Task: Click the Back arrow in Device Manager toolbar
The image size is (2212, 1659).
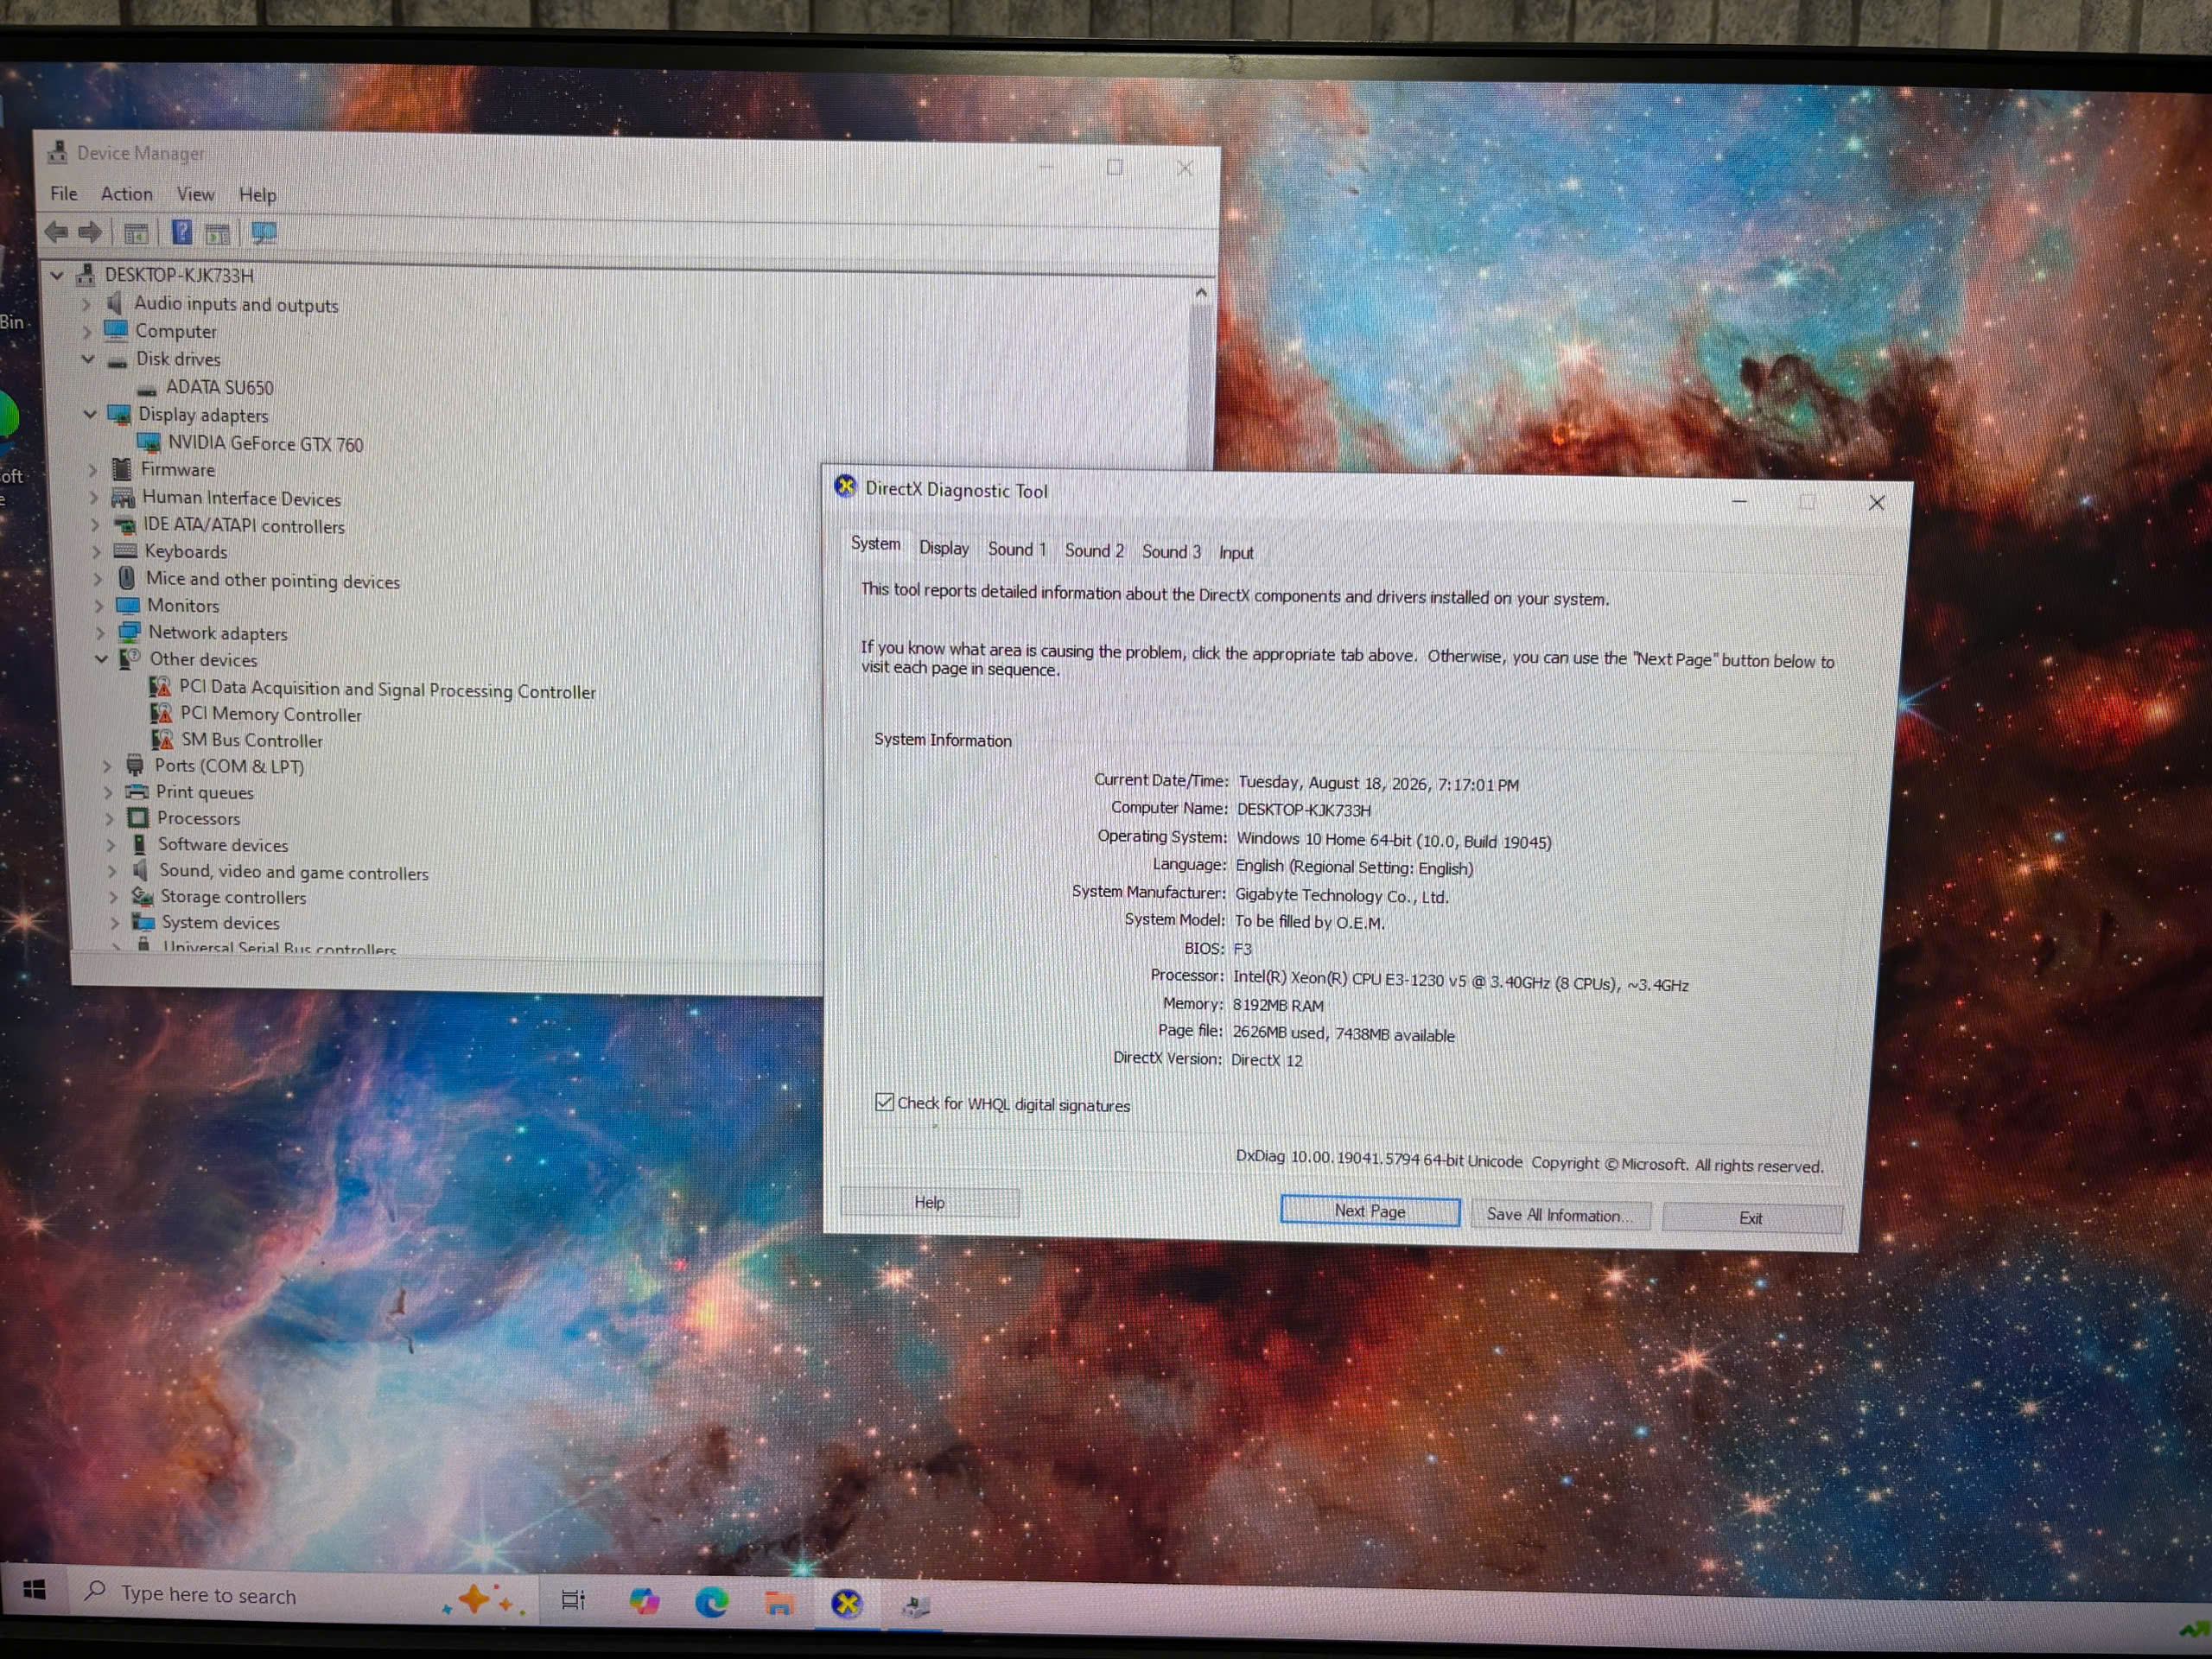Action: pos(56,232)
